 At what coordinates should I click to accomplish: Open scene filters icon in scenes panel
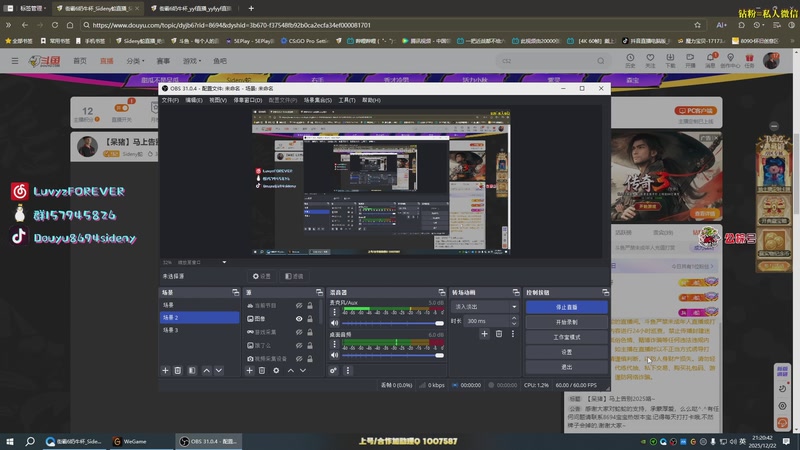pyautogui.click(x=192, y=370)
